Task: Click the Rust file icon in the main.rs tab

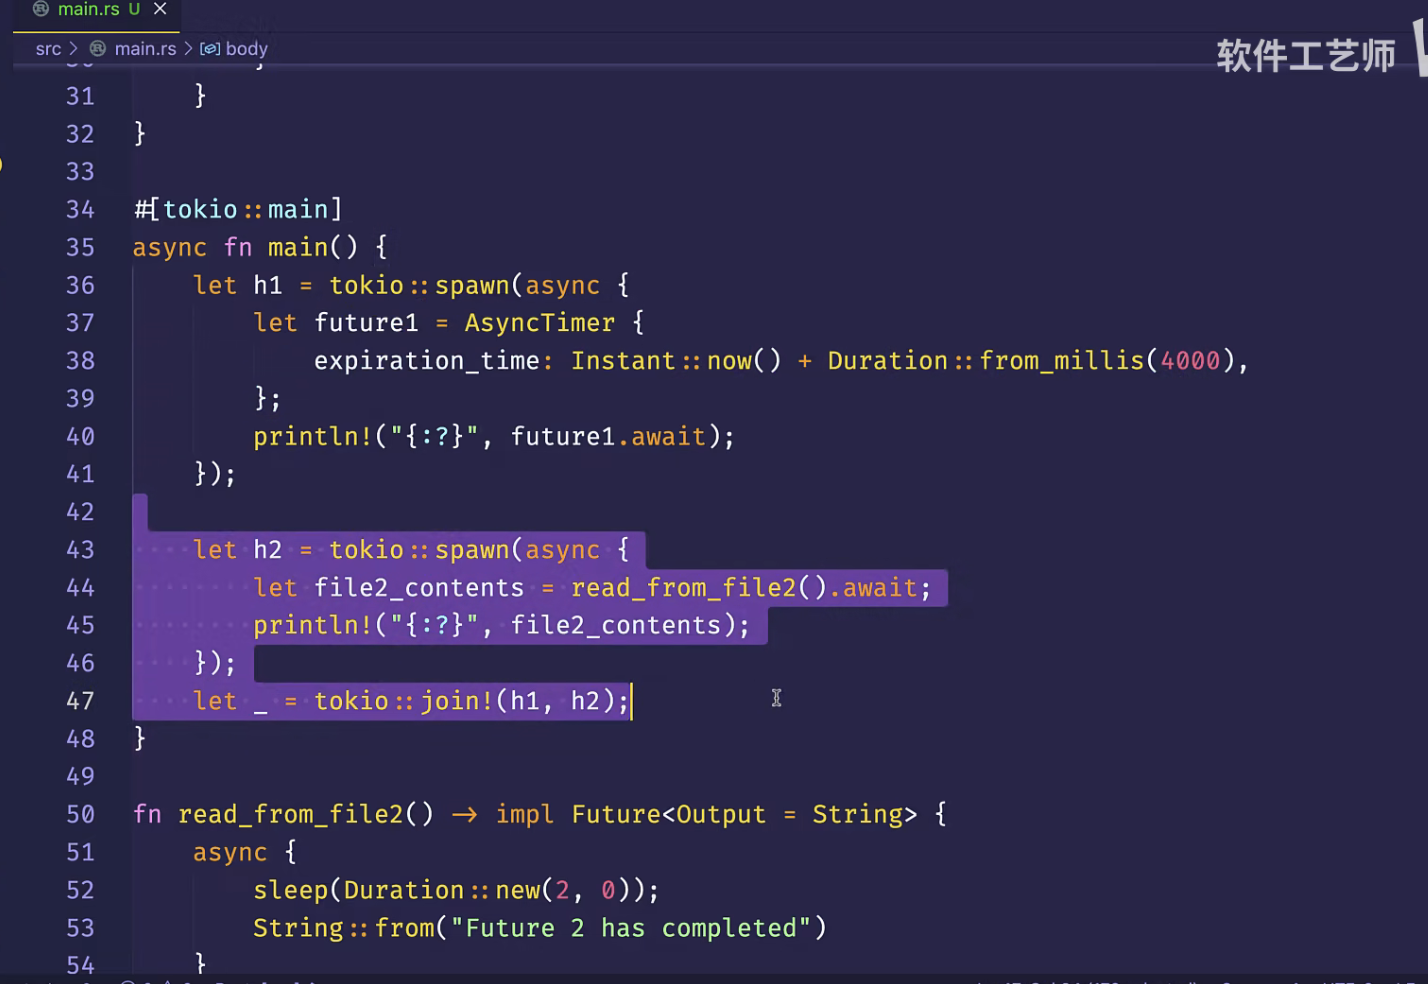Action: click(x=41, y=9)
